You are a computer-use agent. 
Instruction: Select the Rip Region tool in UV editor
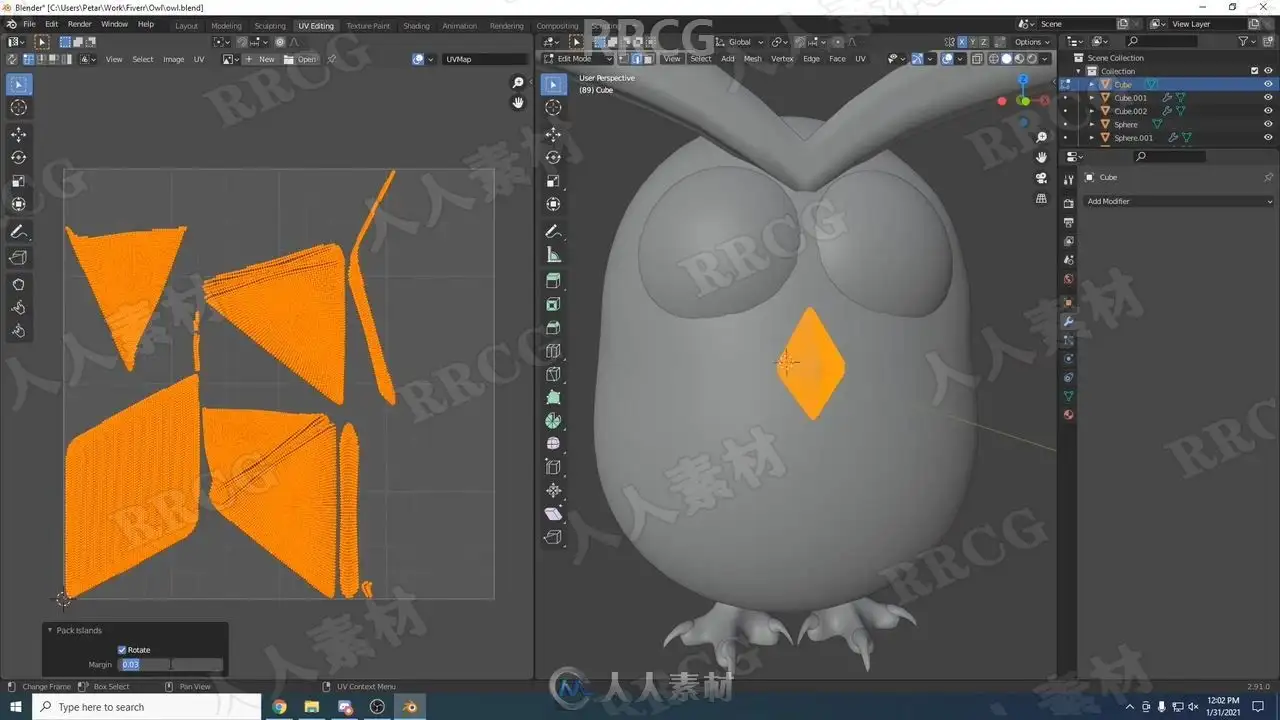[x=19, y=258]
